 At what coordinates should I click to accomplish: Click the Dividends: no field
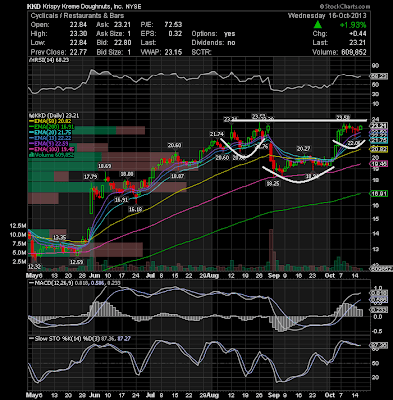tap(213, 43)
